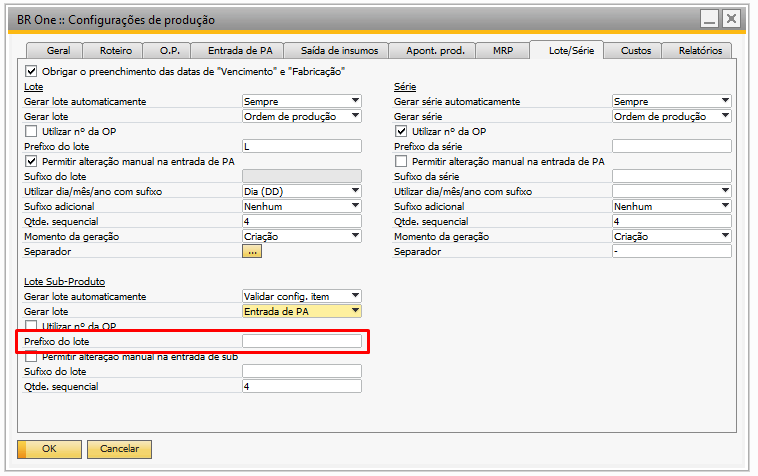758x476 pixels.
Task: Open Momento da geração dropdown under Série
Action: tap(724, 236)
